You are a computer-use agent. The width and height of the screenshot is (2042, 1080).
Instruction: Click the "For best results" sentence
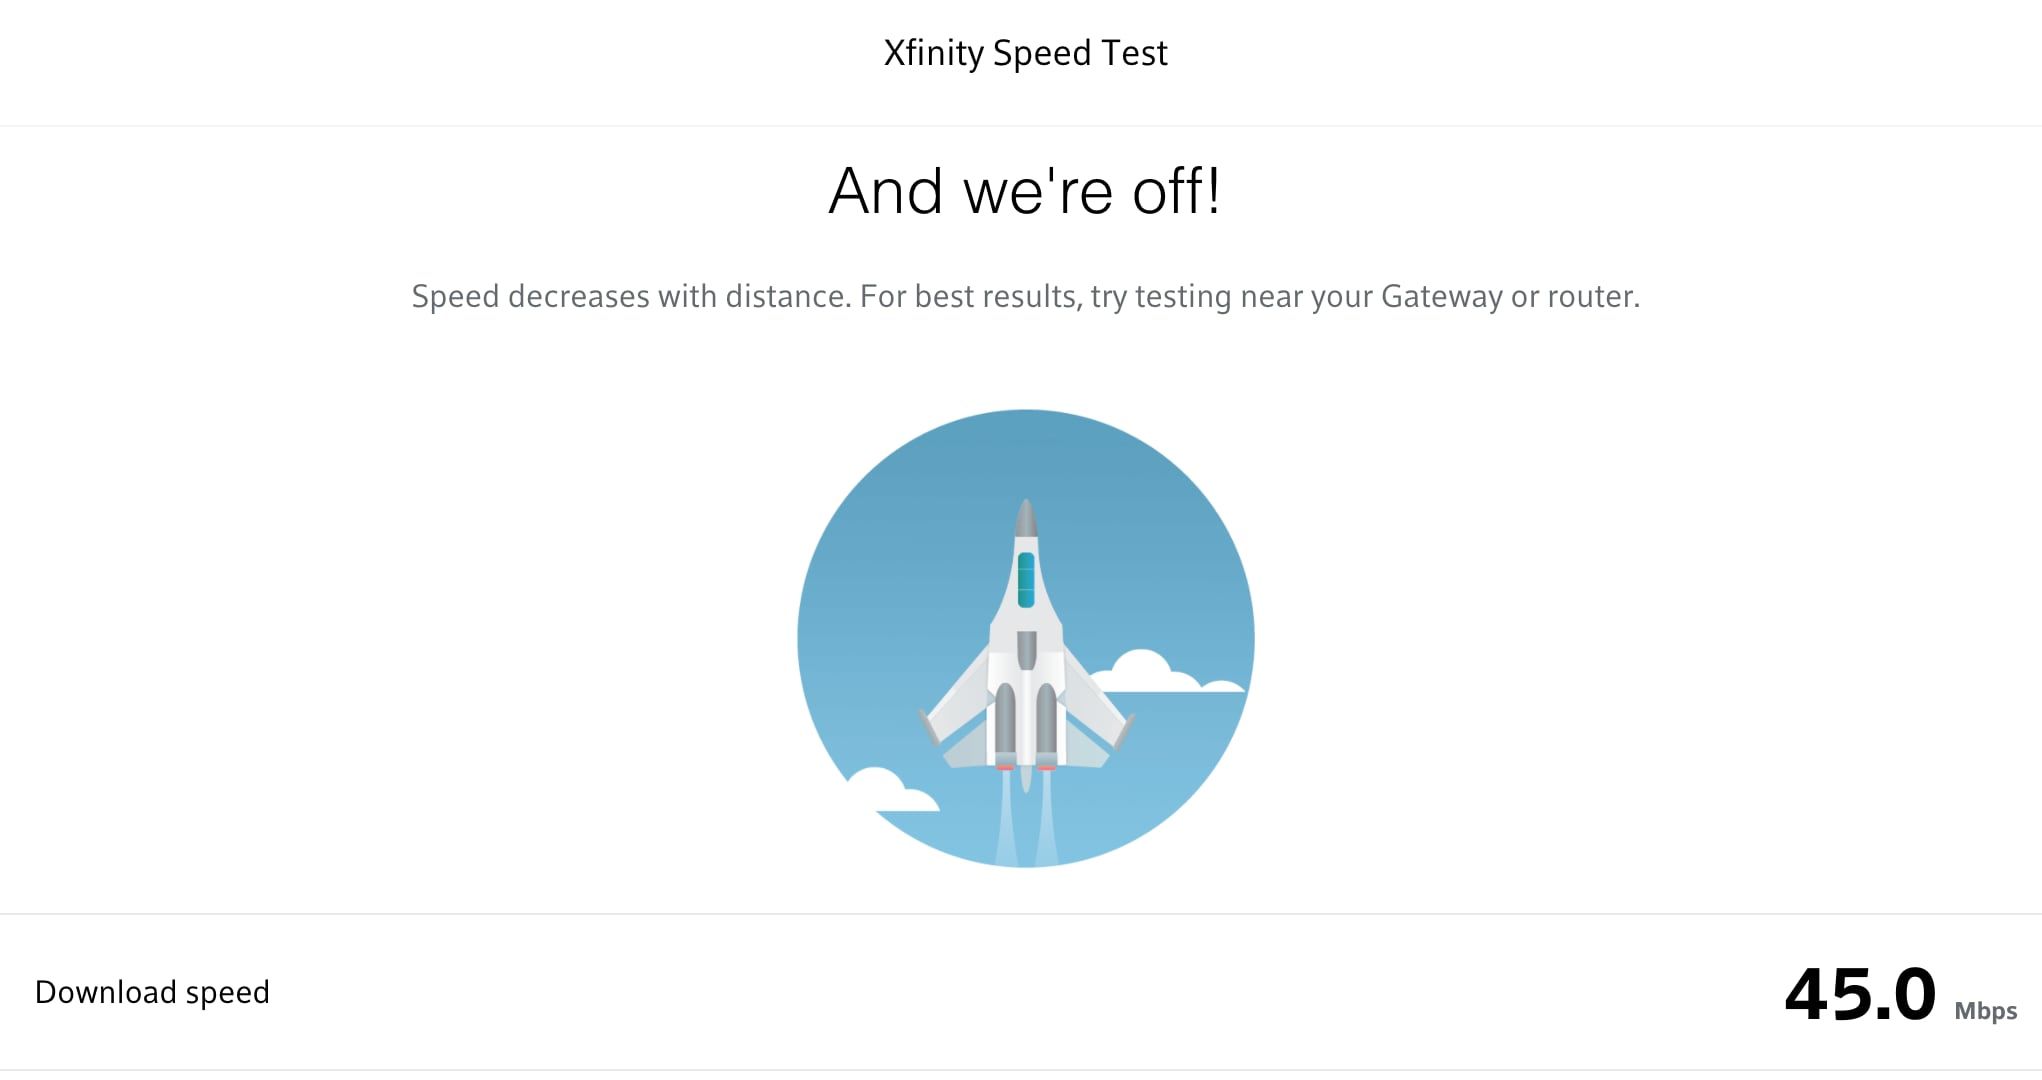(1250, 296)
